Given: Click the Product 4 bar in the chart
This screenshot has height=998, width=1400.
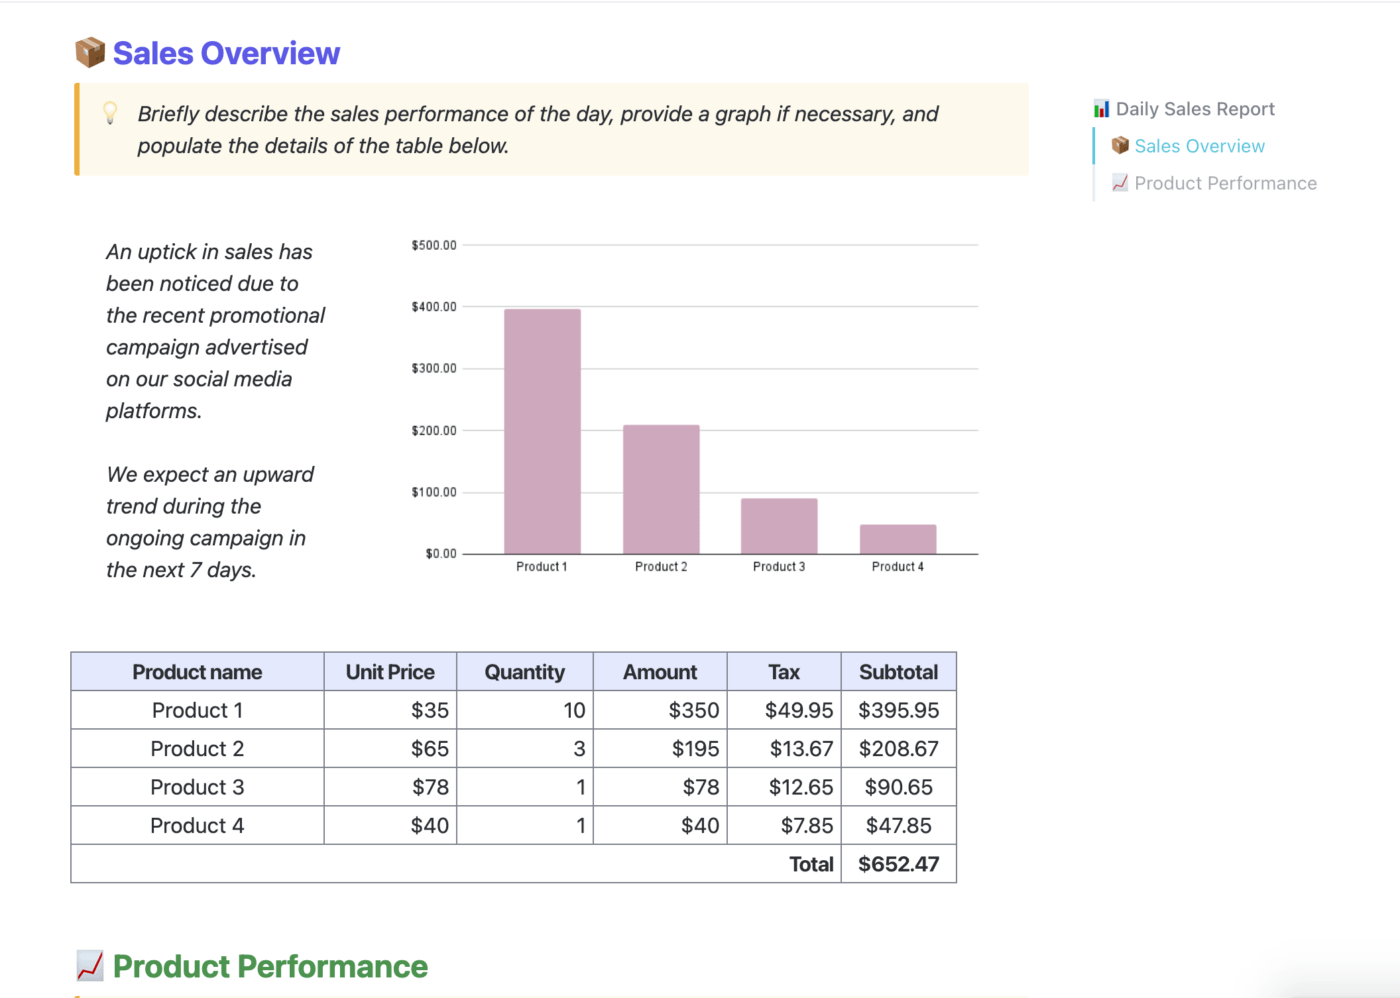Looking at the screenshot, I should point(898,539).
